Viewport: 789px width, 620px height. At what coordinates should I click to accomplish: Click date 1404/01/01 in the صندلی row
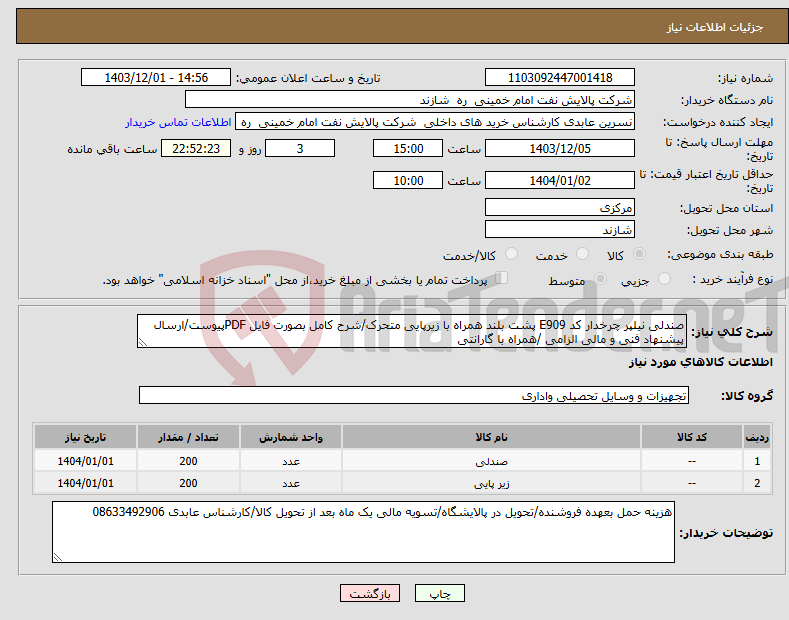[86, 460]
